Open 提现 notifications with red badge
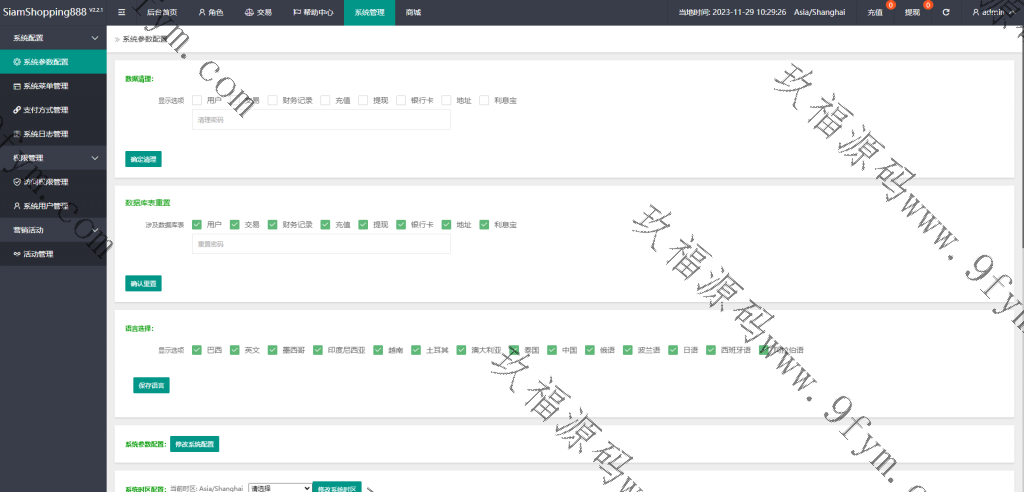The width and height of the screenshot is (1024, 492). click(x=912, y=12)
